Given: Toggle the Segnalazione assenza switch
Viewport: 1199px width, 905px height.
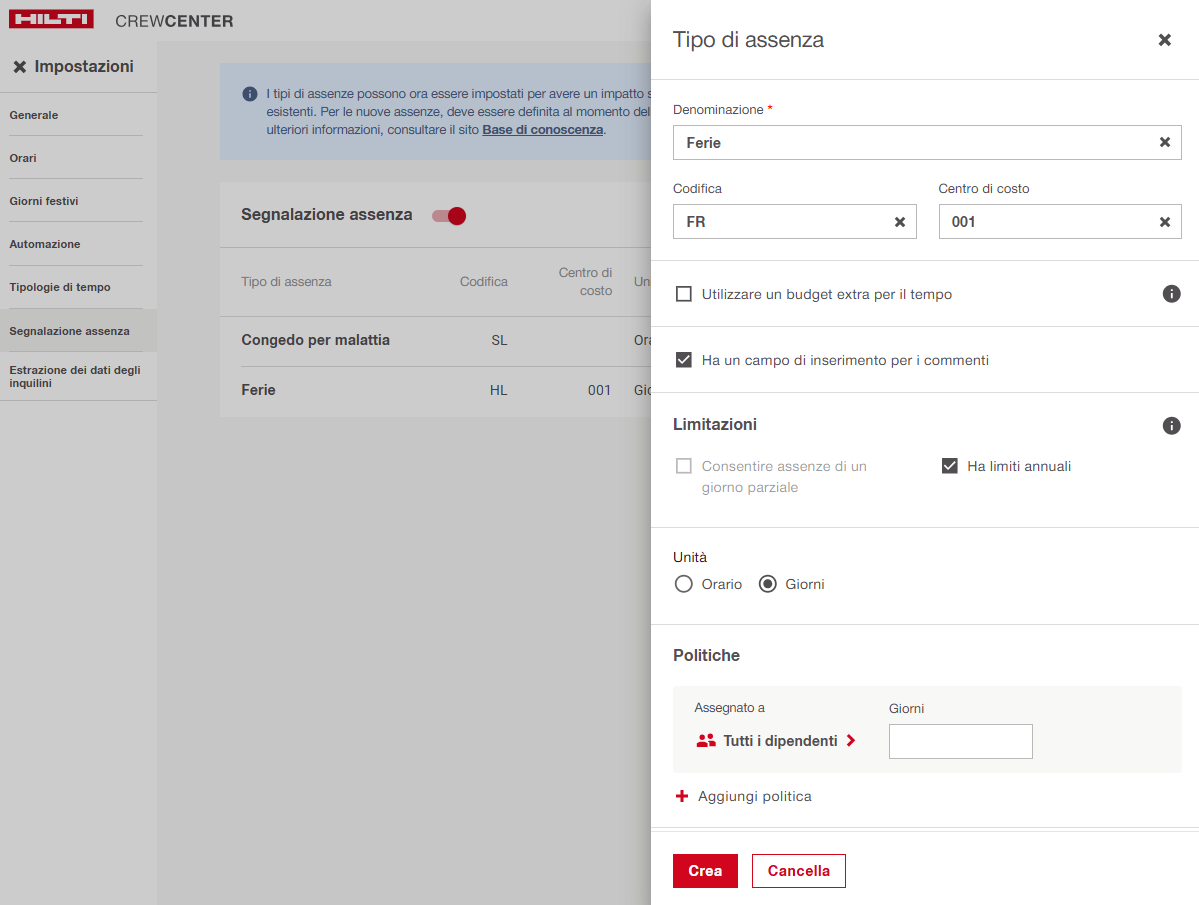Looking at the screenshot, I should click(x=449, y=216).
